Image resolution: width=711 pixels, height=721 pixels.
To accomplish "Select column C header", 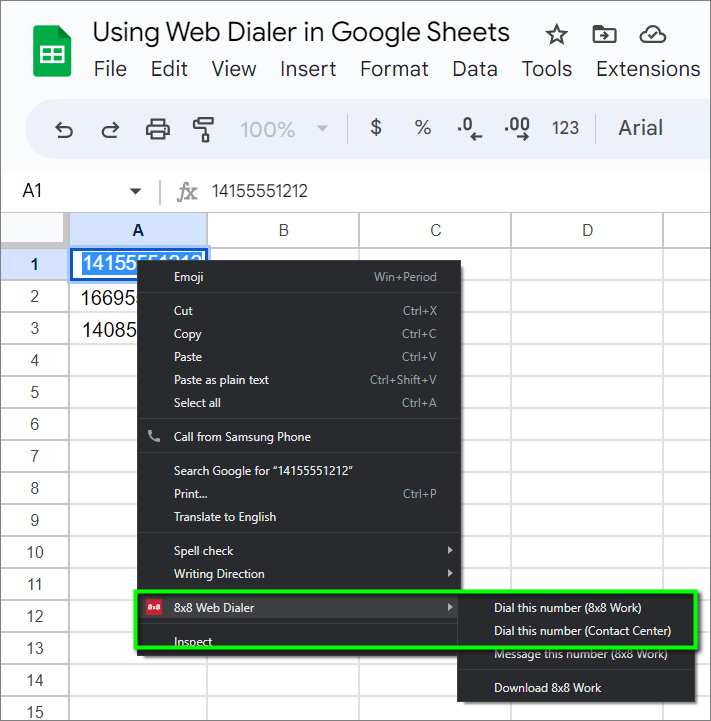I will coord(436,230).
